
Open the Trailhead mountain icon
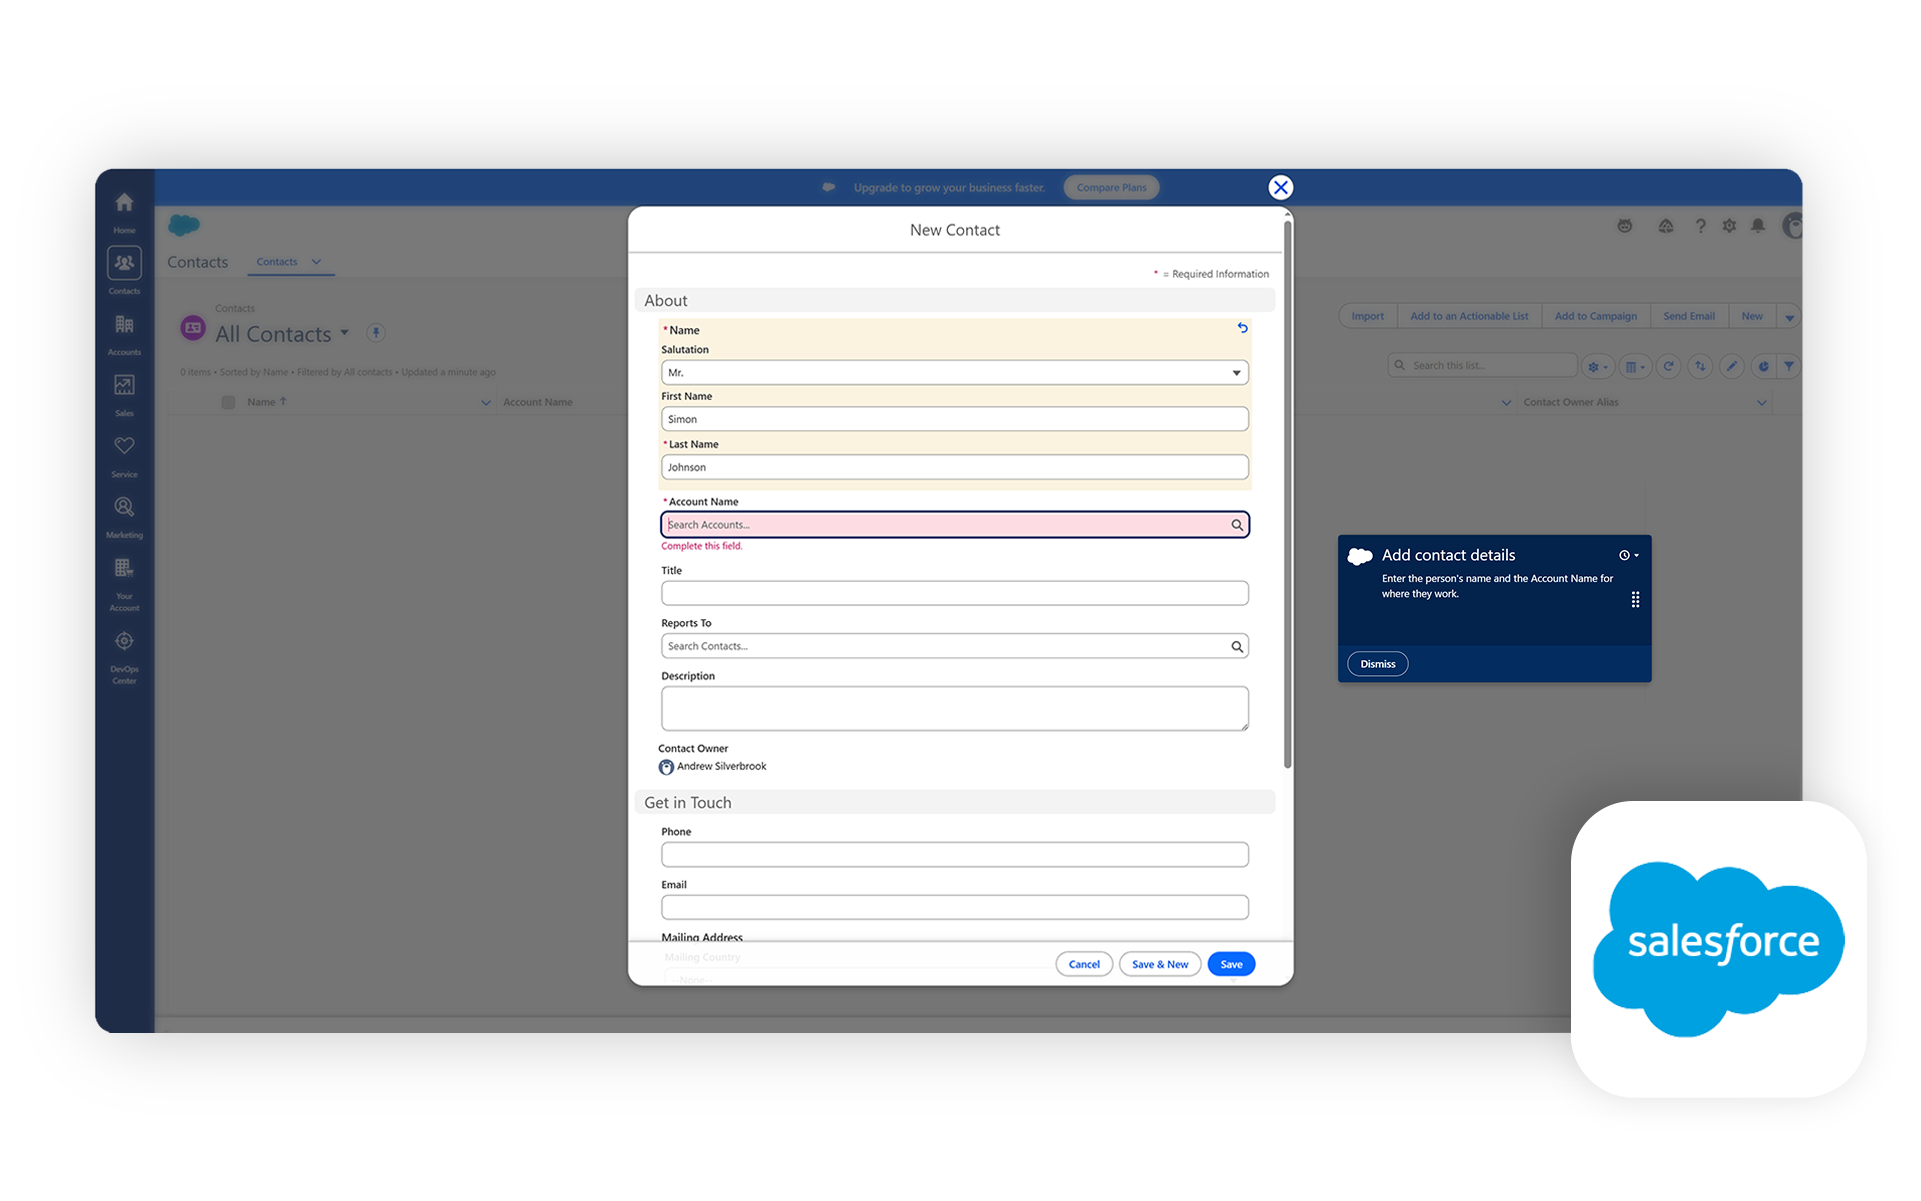point(1665,226)
